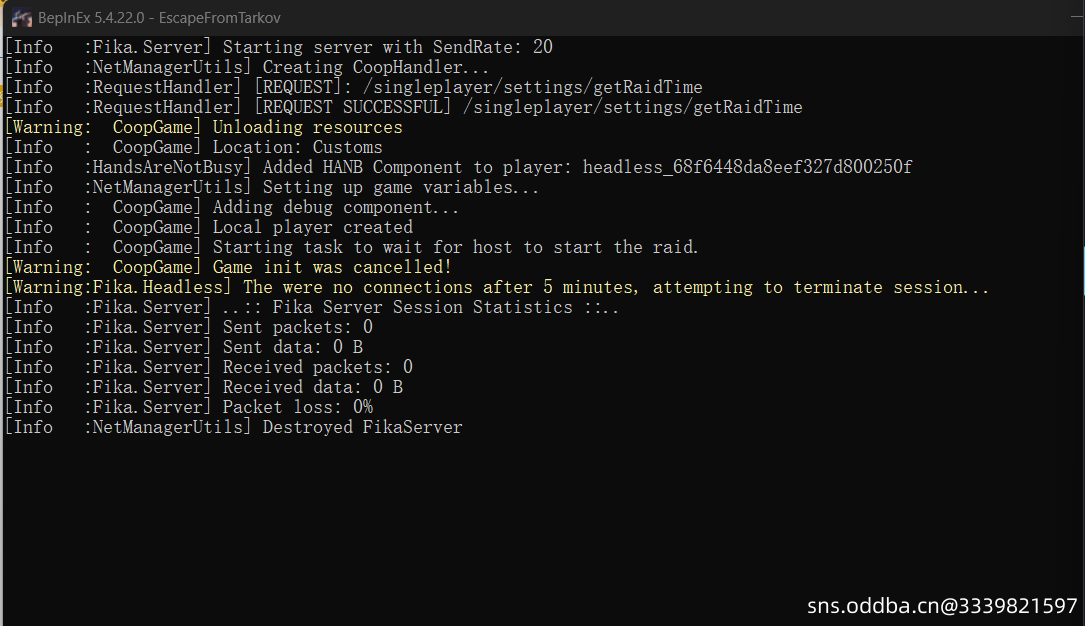Screen dimensions: 1085x626
Task: Click the 'Adding debug component...' log line
Action: coord(336,207)
